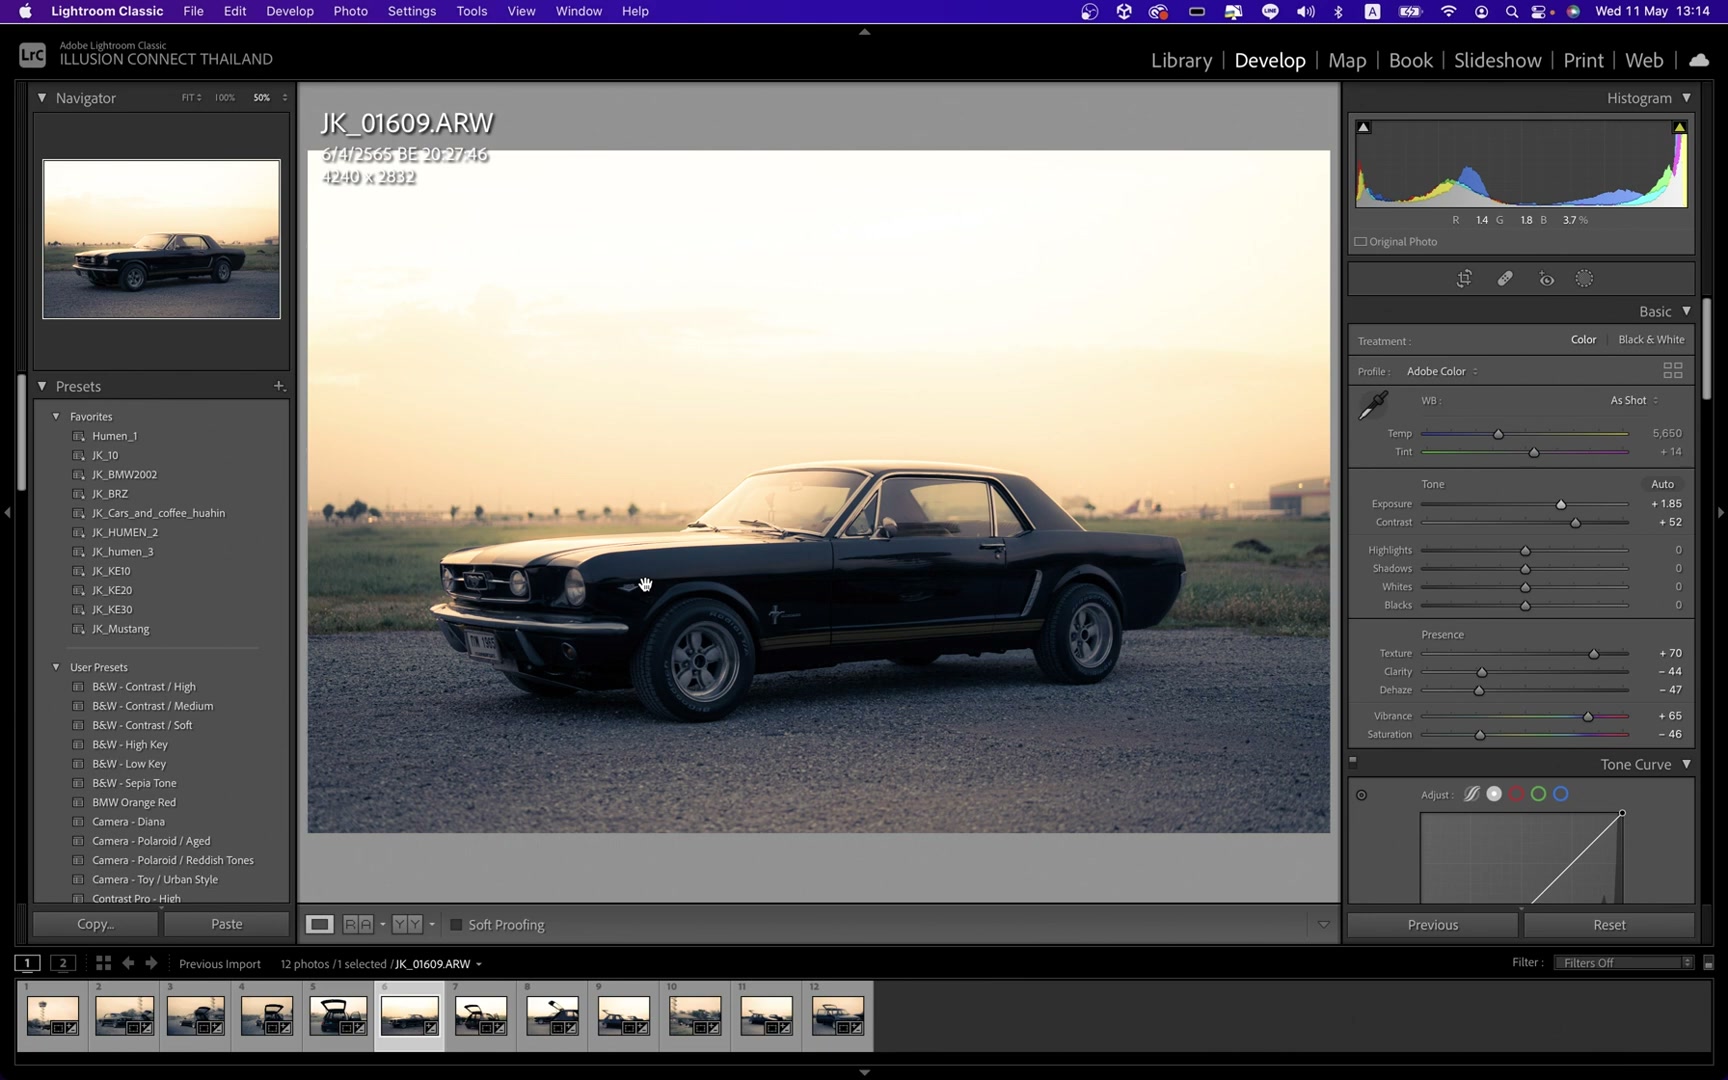Pick the White Balance Selector eyedropper

(x=1373, y=405)
